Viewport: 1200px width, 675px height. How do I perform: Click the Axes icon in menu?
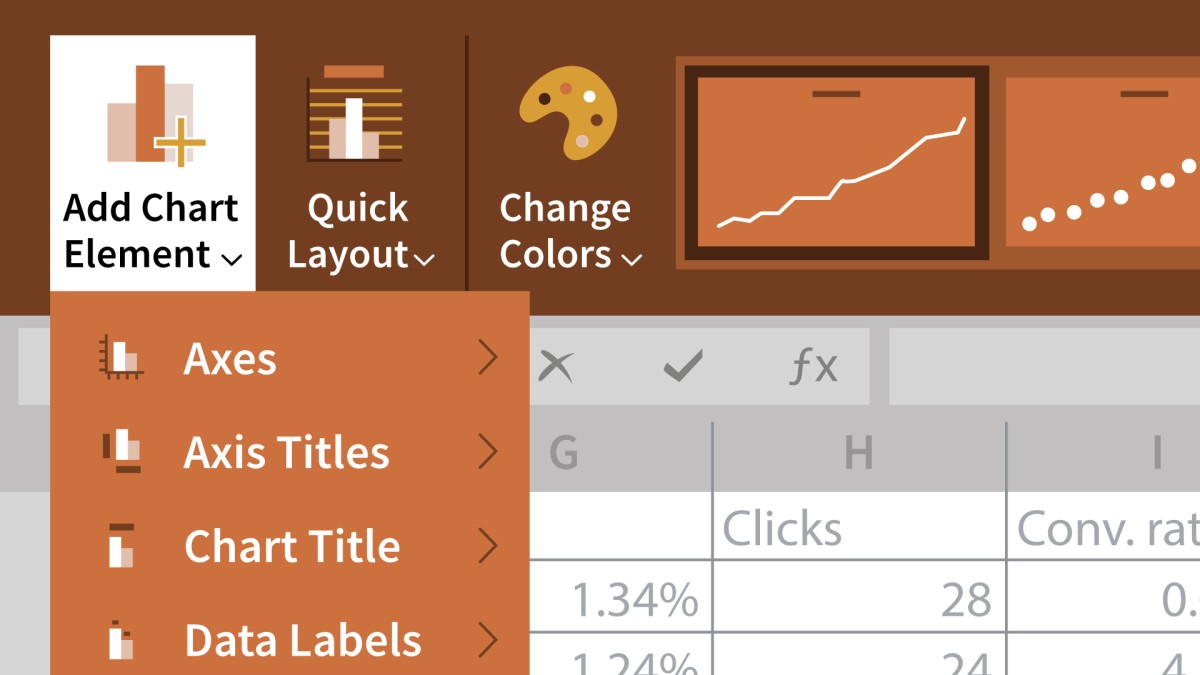[x=121, y=358]
